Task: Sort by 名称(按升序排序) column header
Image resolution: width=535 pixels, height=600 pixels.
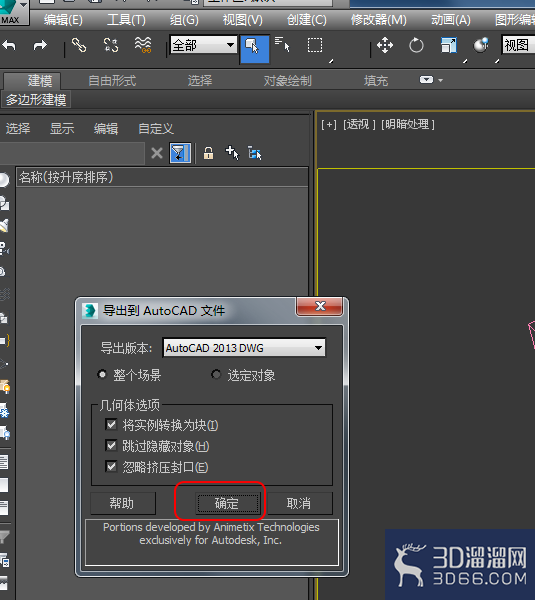Action: (162, 177)
